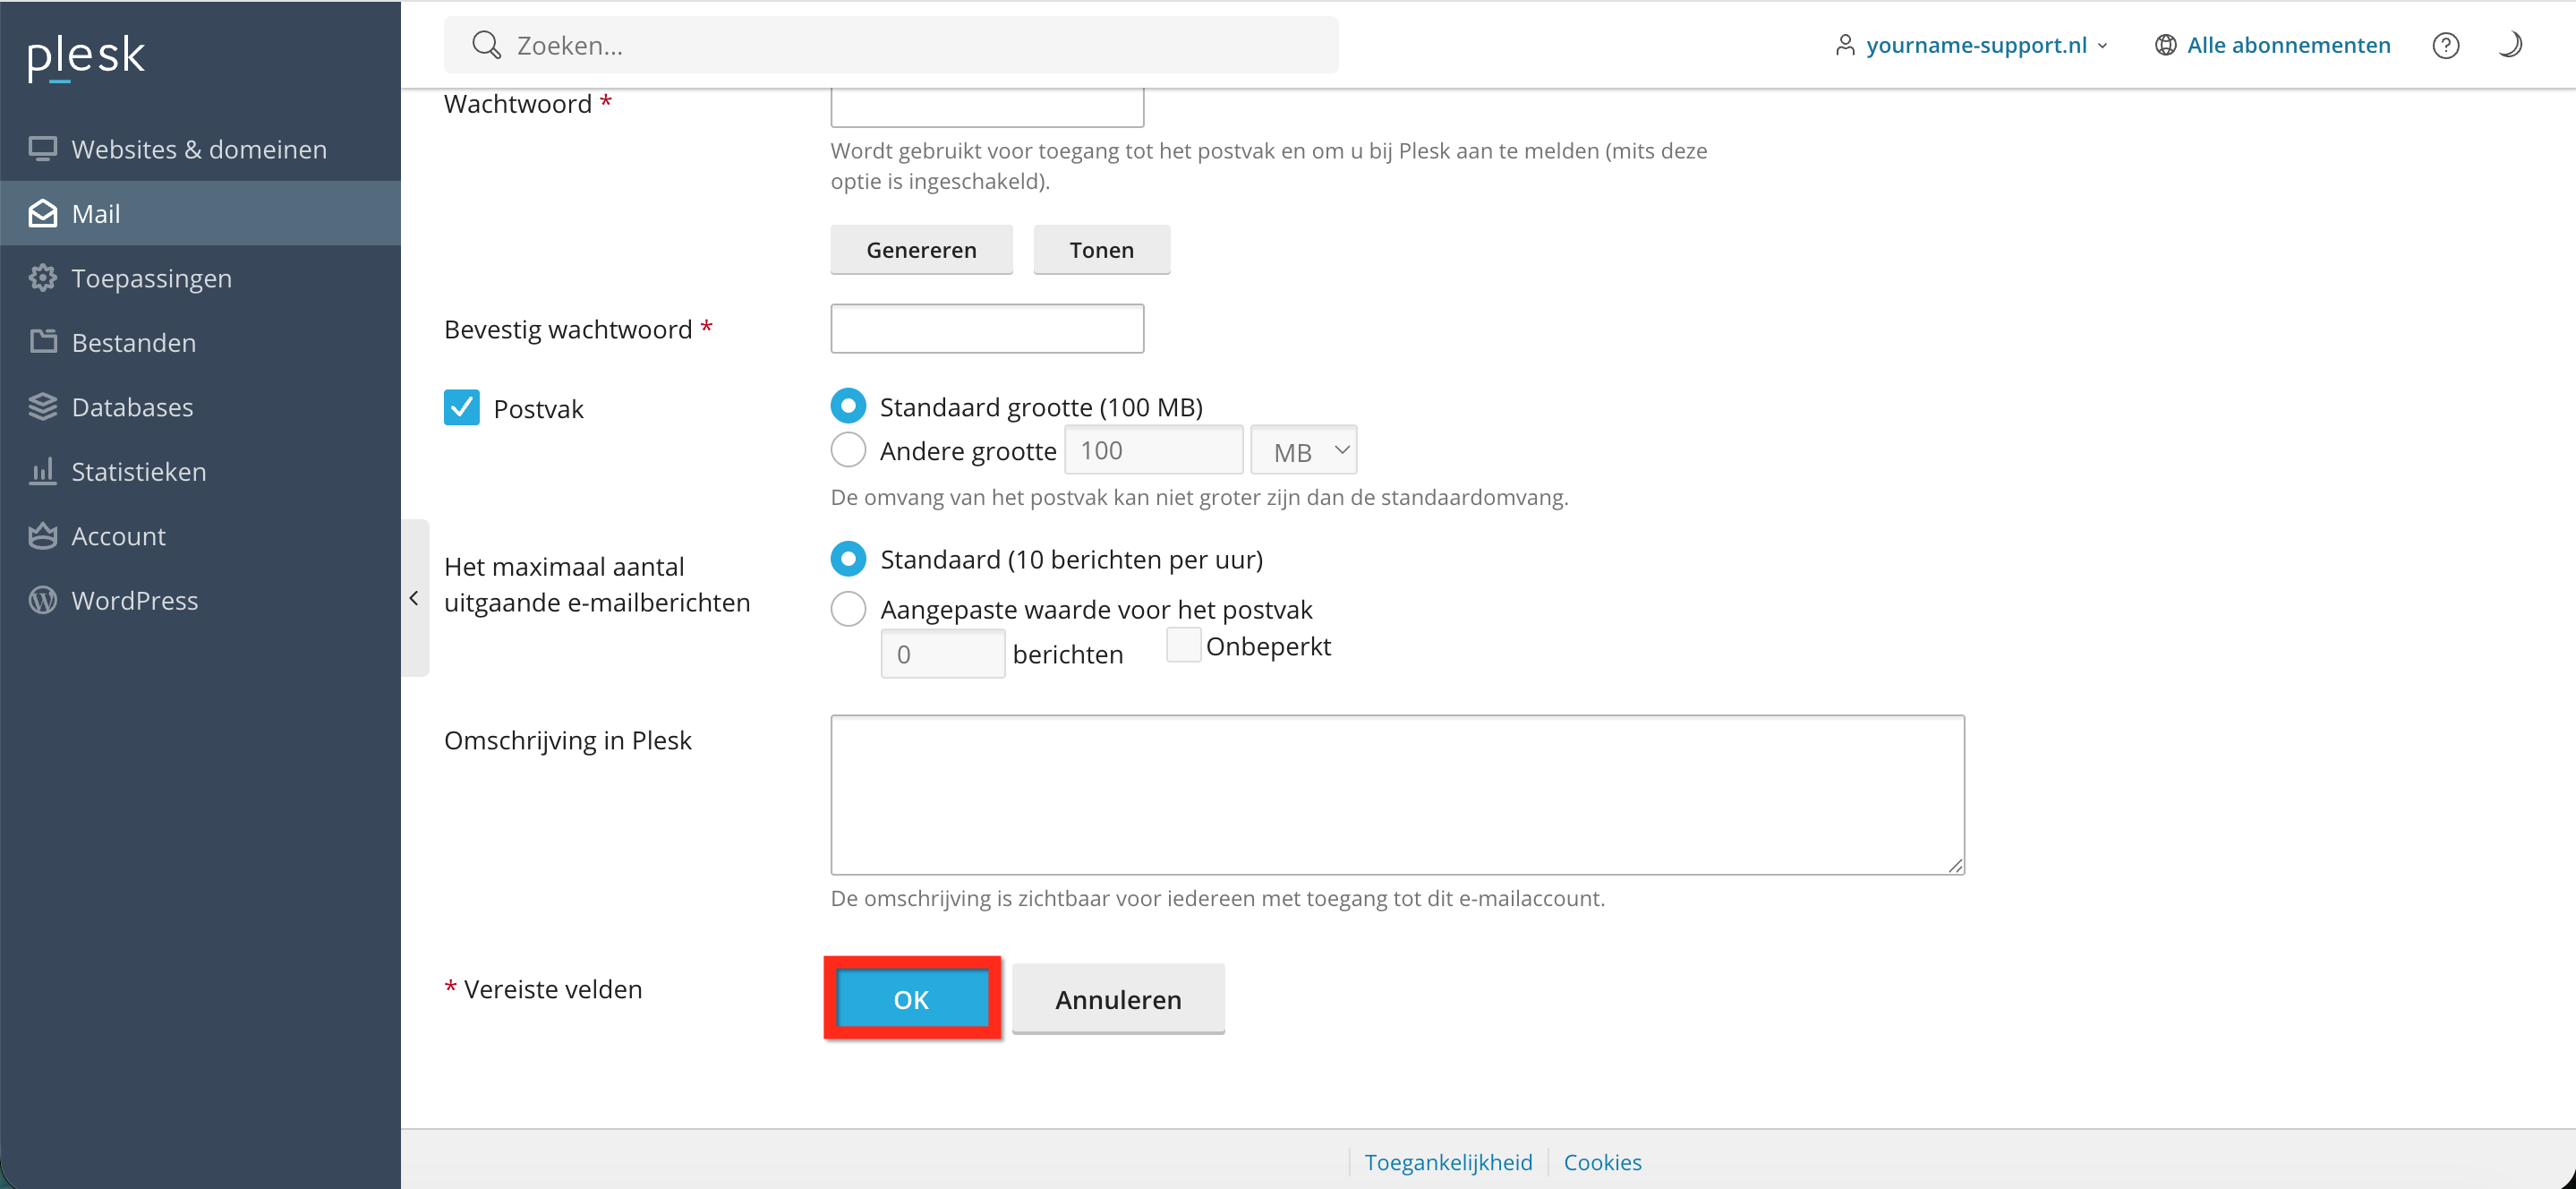Click the Toepassingen gear icon
The width and height of the screenshot is (2576, 1189).
[42, 278]
